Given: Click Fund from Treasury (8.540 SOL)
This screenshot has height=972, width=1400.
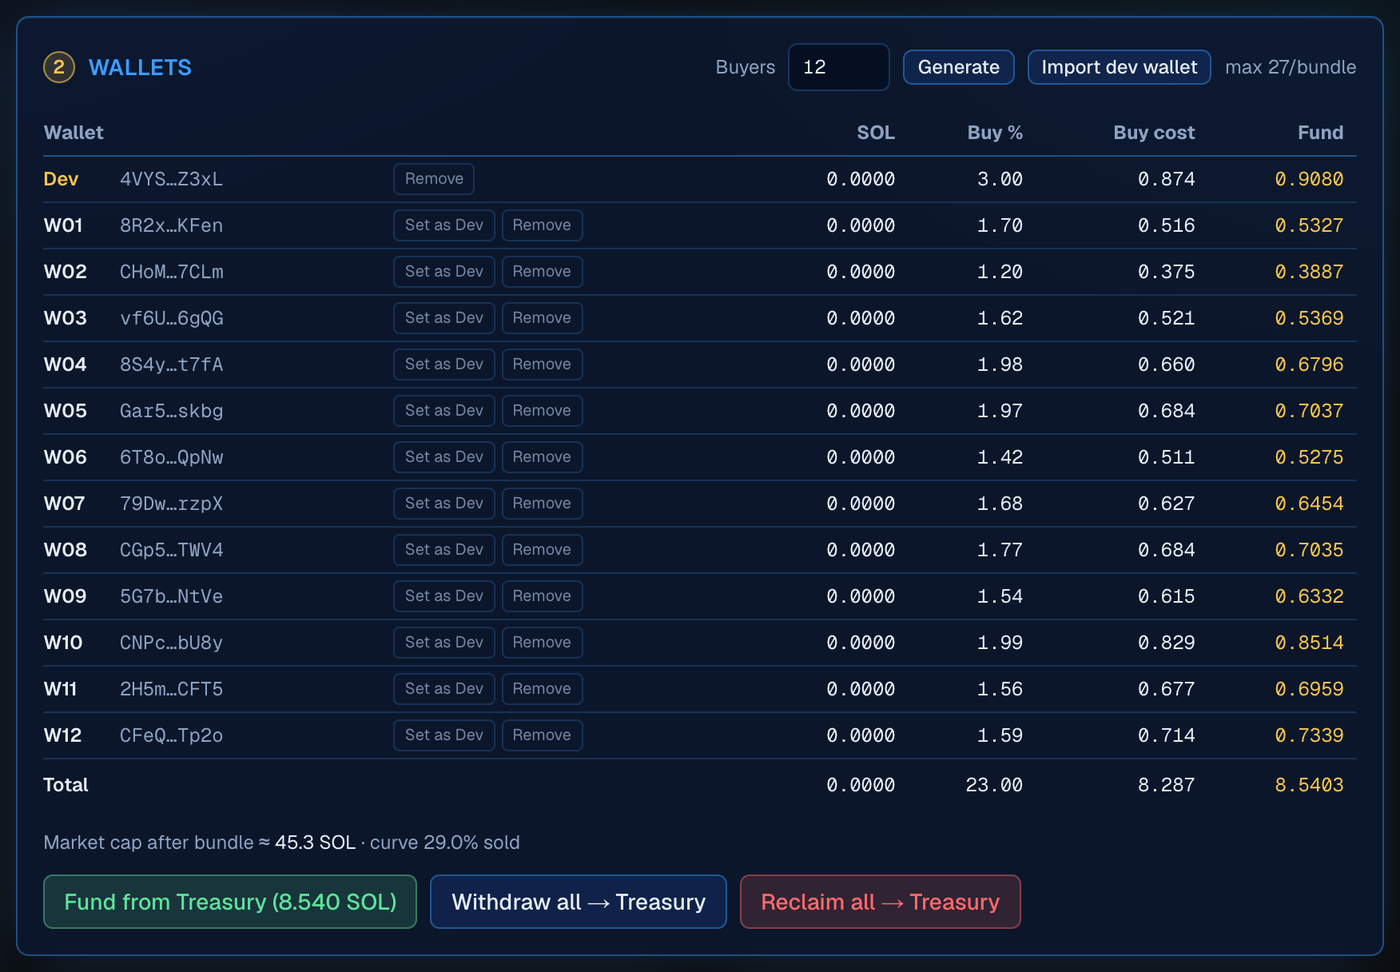Looking at the screenshot, I should pyautogui.click(x=230, y=902).
